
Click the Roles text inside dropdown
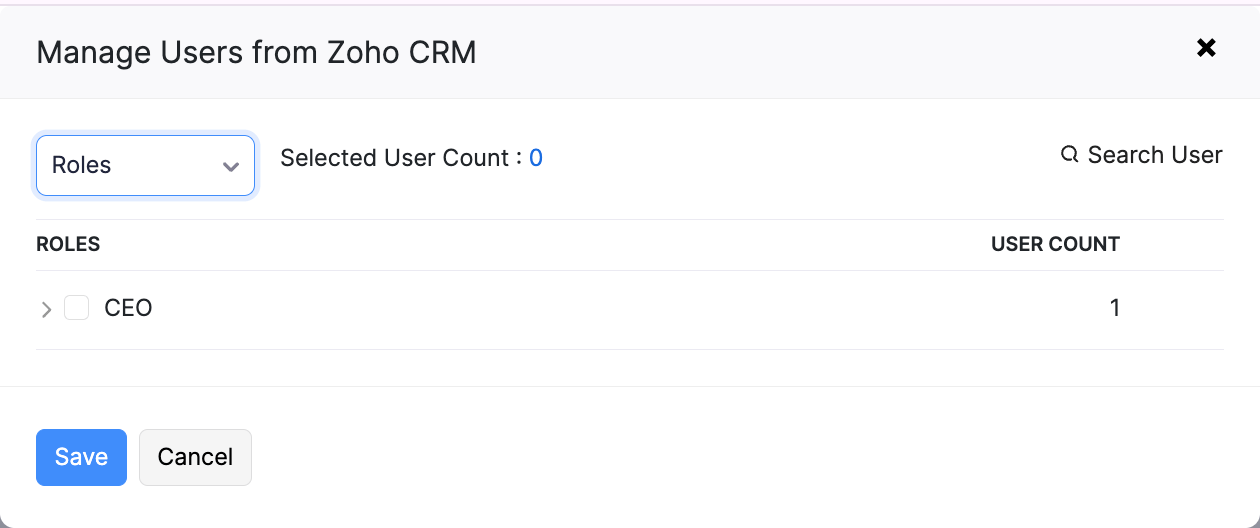(x=82, y=166)
